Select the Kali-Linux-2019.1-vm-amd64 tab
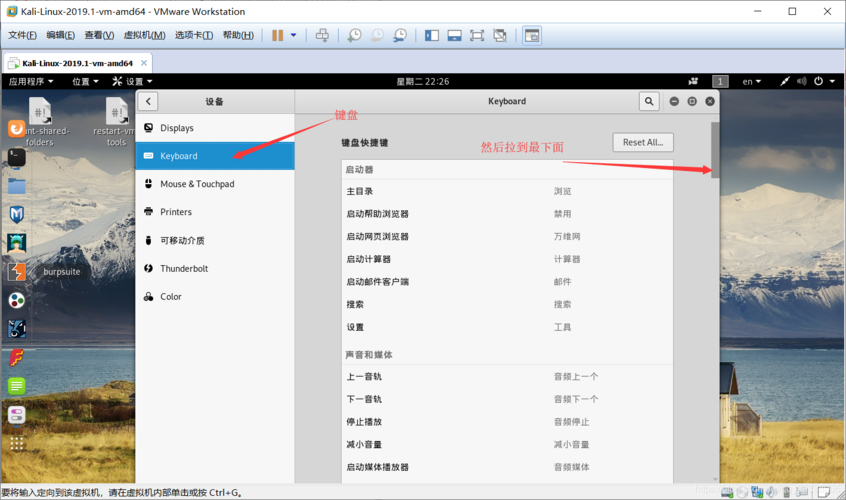 [x=77, y=63]
